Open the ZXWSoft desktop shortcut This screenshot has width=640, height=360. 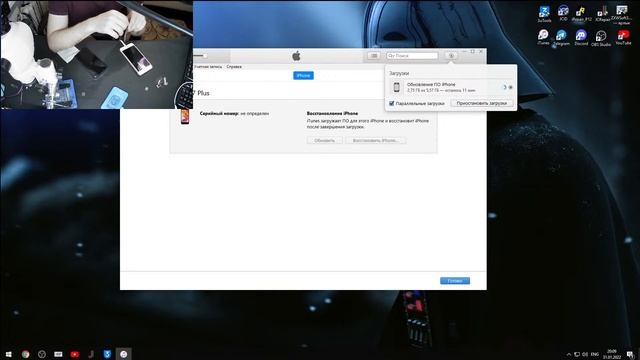pos(621,15)
